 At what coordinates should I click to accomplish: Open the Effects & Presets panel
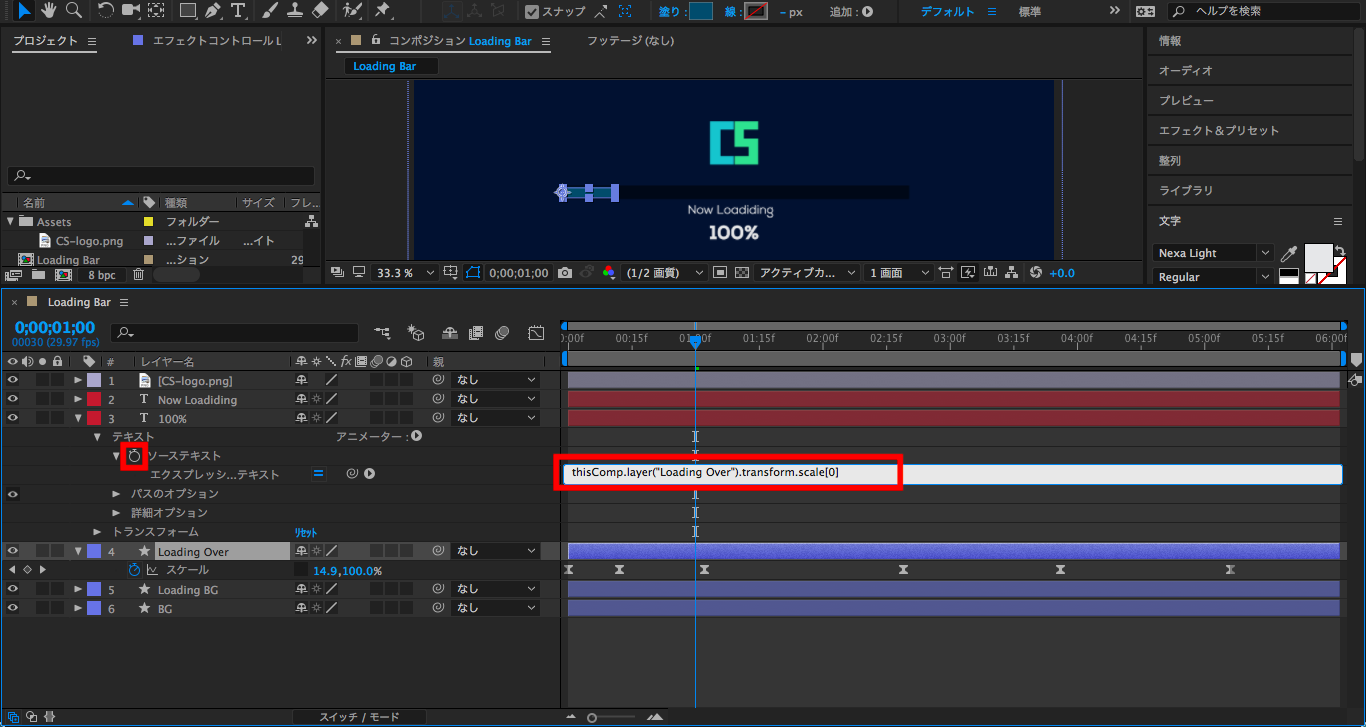[x=1218, y=131]
